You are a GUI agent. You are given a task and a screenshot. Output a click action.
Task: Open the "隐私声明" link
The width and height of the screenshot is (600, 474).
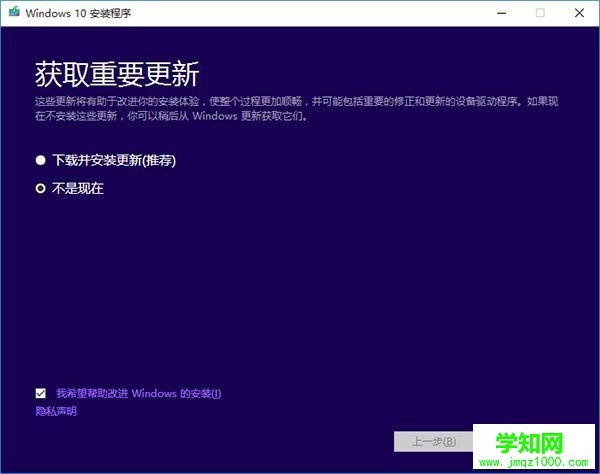click(56, 412)
